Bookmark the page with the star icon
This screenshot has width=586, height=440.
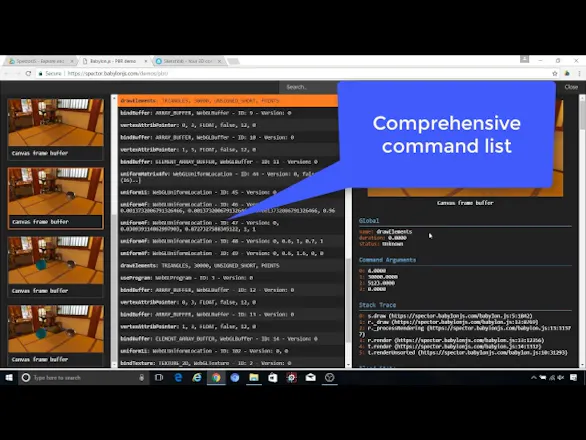[555, 74]
